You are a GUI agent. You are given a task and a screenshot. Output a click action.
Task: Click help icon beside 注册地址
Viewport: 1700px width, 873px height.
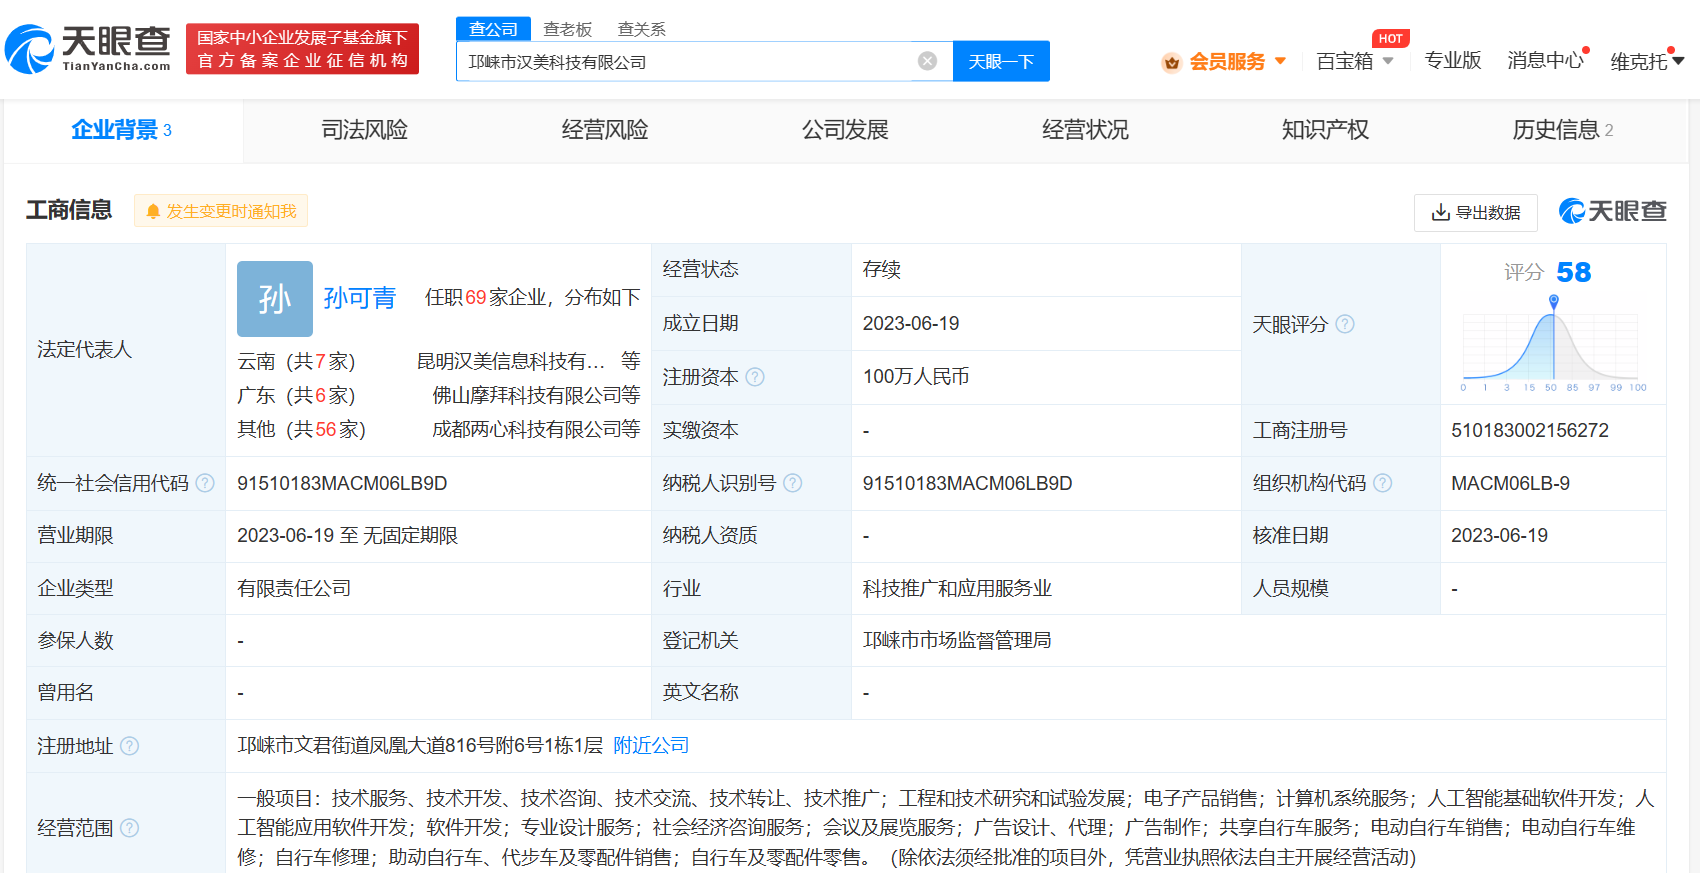pyautogui.click(x=130, y=746)
